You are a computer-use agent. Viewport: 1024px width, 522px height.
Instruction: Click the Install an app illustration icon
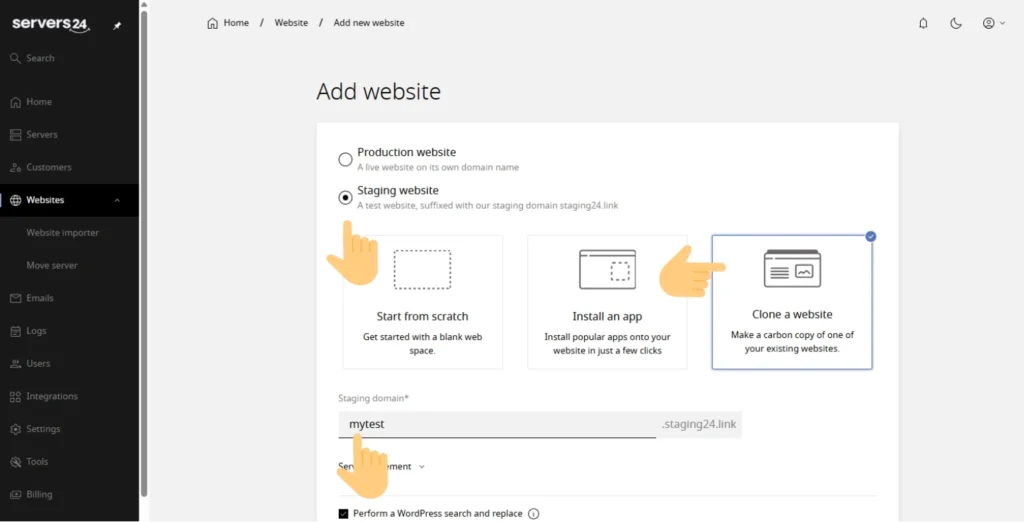[x=607, y=269]
